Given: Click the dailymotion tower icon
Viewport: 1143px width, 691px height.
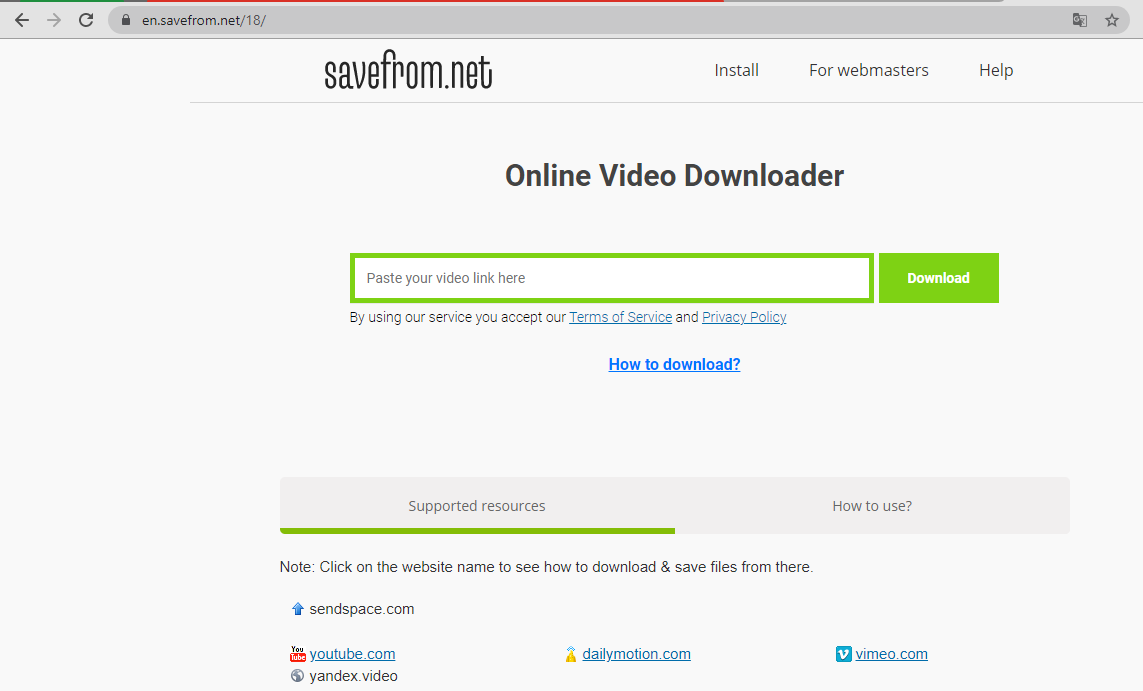Looking at the screenshot, I should tap(571, 654).
